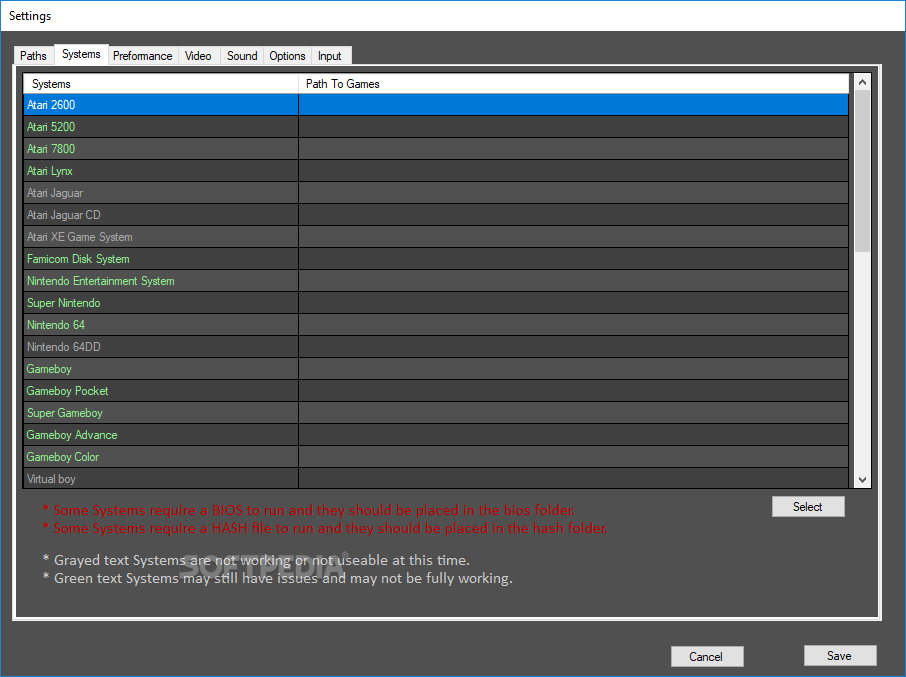Open the Options tab
This screenshot has height=677, width=906.
tap(287, 55)
